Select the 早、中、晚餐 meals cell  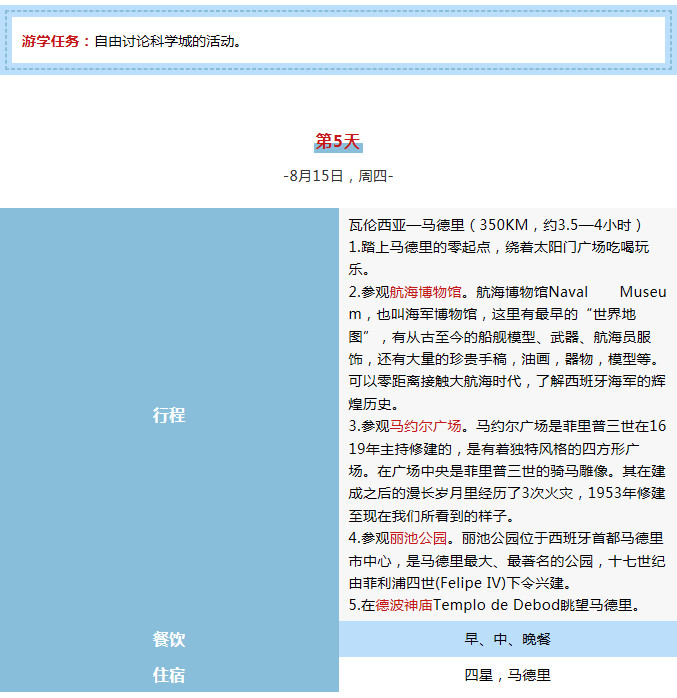pos(507,639)
